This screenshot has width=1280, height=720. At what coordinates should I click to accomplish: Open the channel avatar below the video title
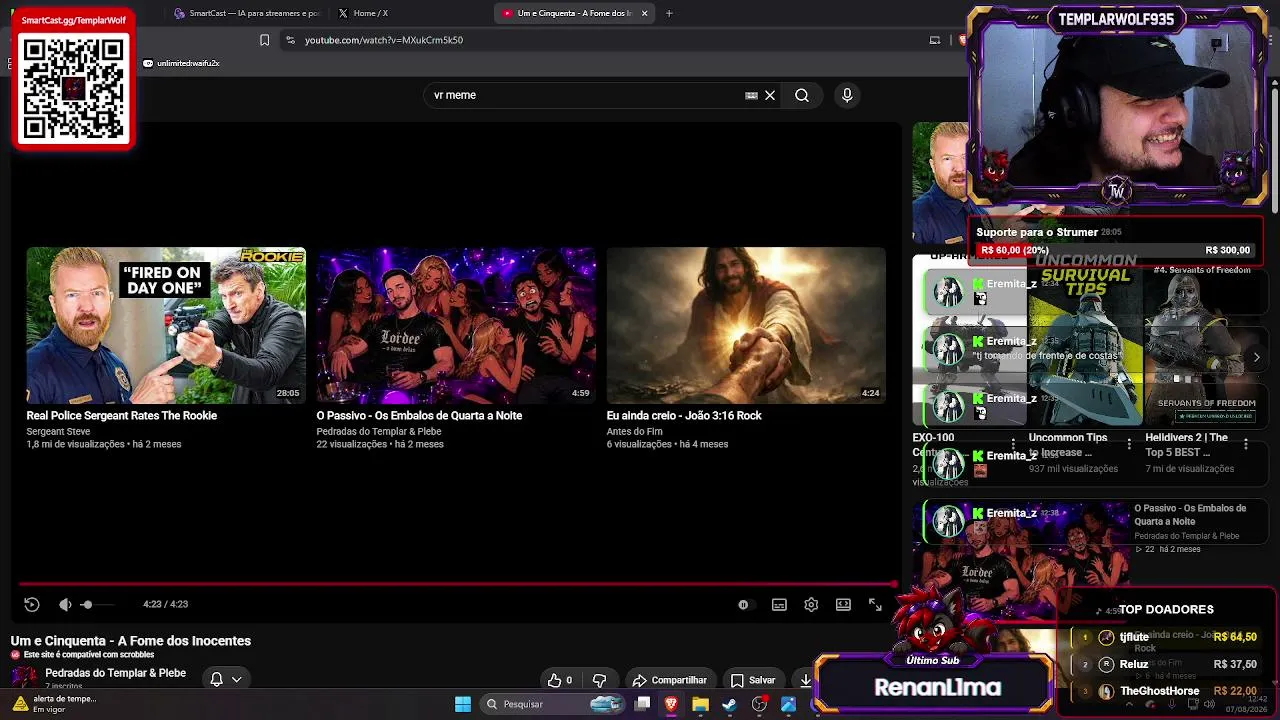(23, 676)
